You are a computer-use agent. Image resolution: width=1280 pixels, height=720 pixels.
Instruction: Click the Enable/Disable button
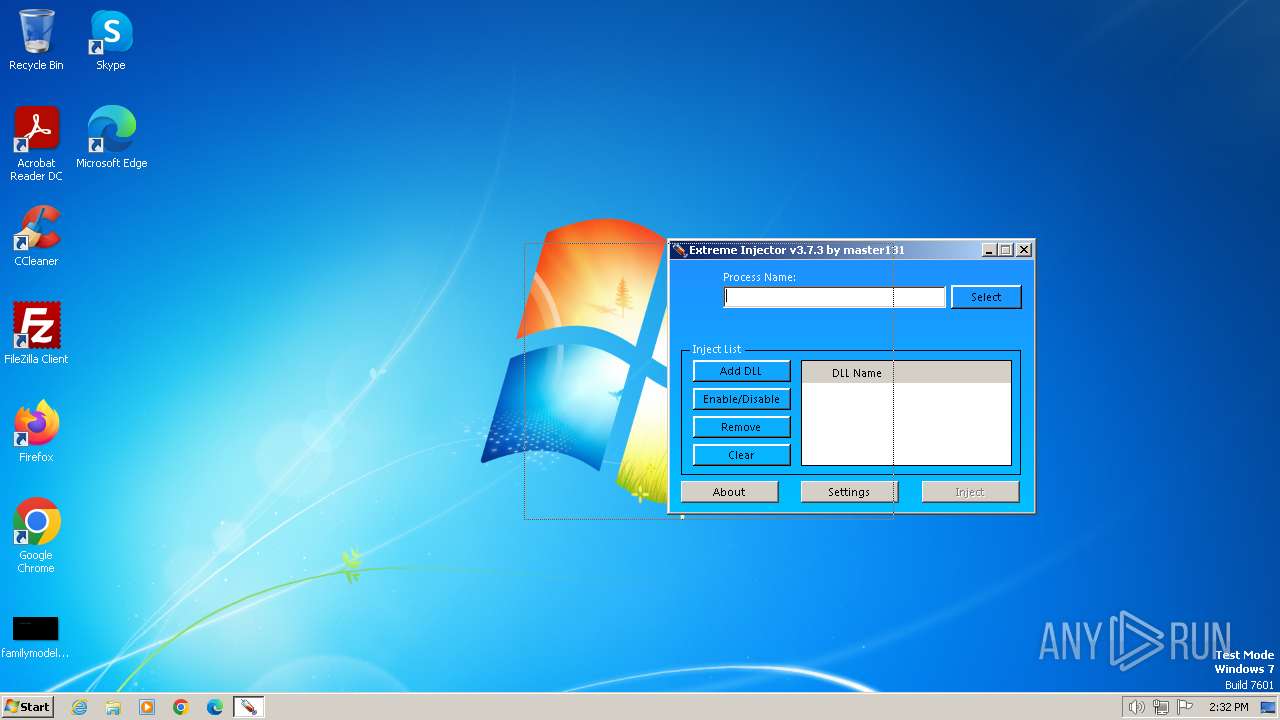point(741,399)
